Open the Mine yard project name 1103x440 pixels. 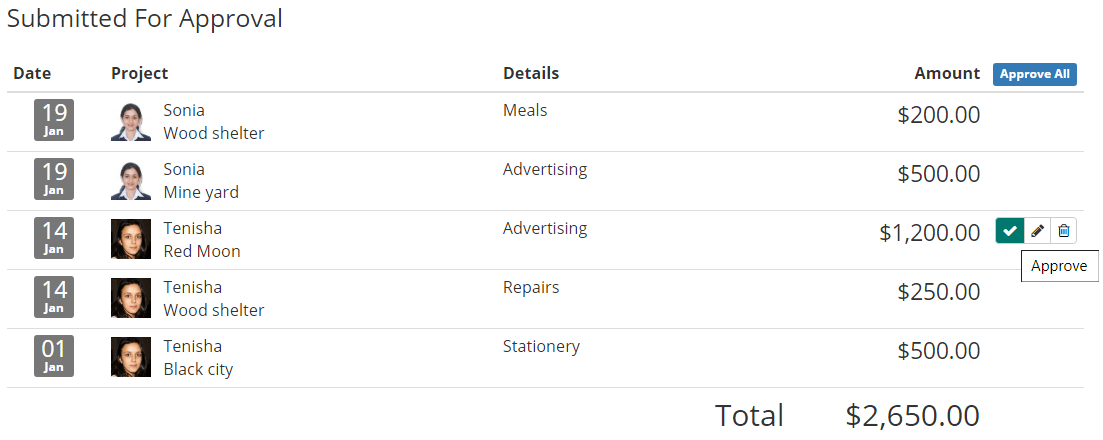pyautogui.click(x=201, y=192)
